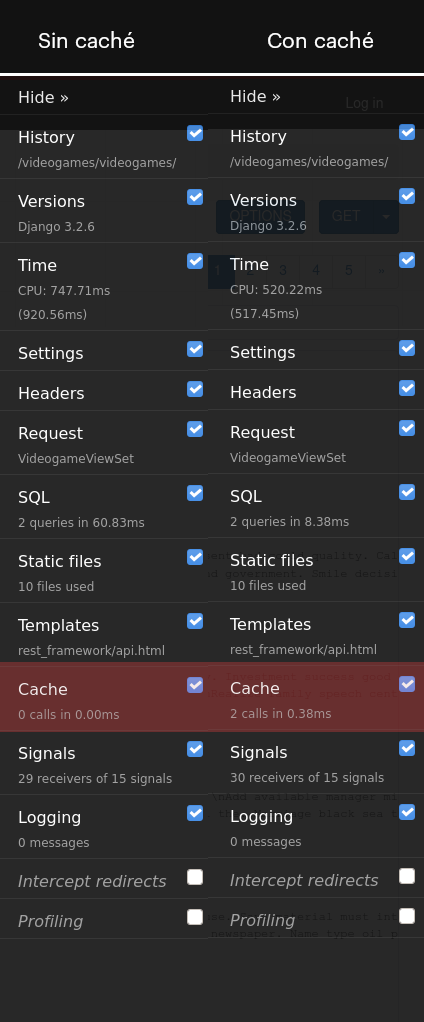424x1022 pixels.
Task: Uncheck Headers checkbox in Con caché panel
Action: click(407, 388)
